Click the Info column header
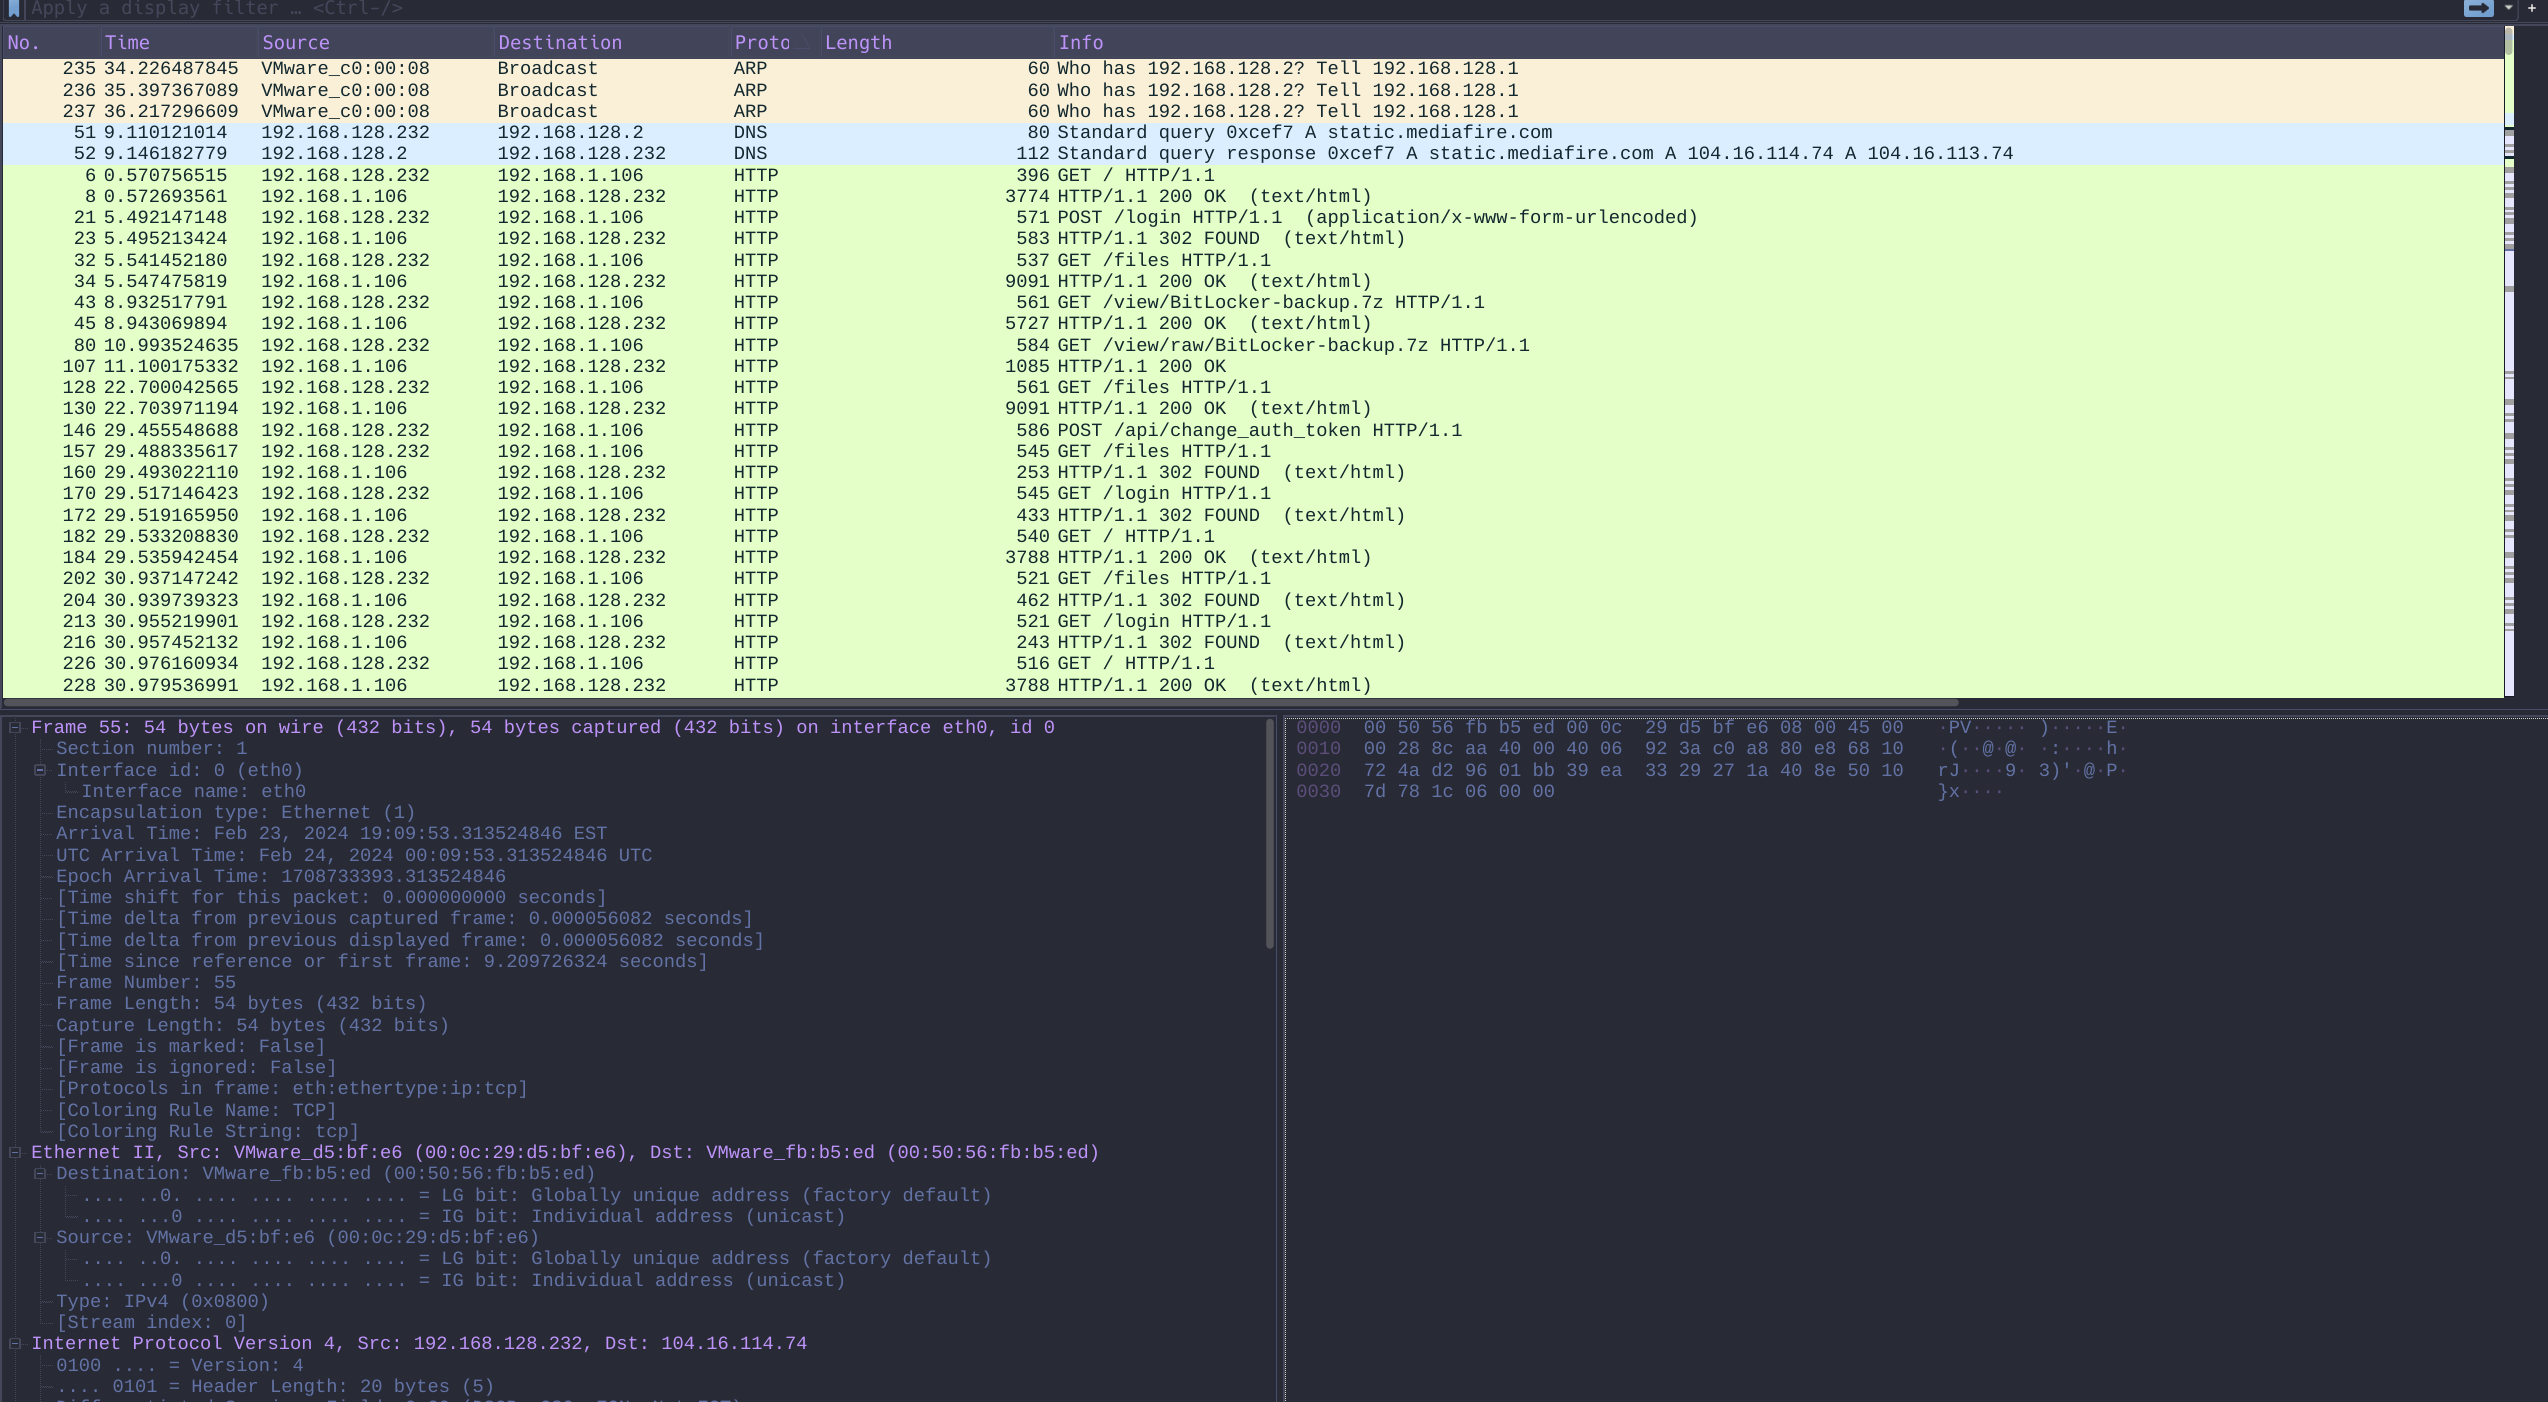This screenshot has height=1402, width=2548. click(x=1080, y=43)
